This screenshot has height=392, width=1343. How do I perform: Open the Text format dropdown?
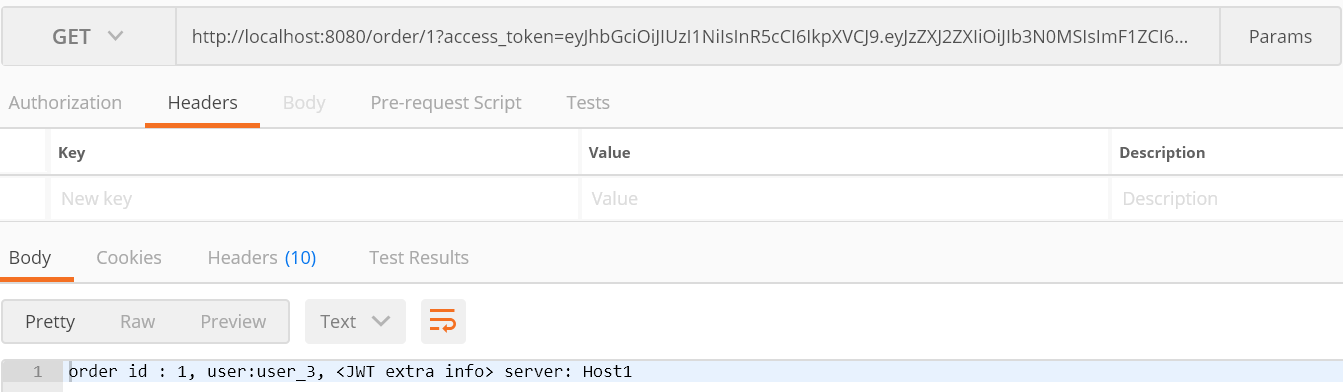click(x=355, y=321)
